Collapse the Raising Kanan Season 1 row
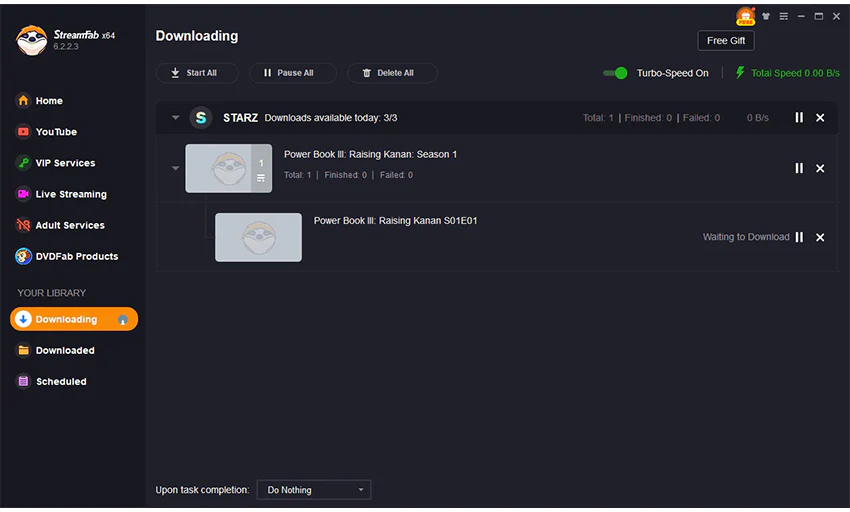 click(175, 168)
